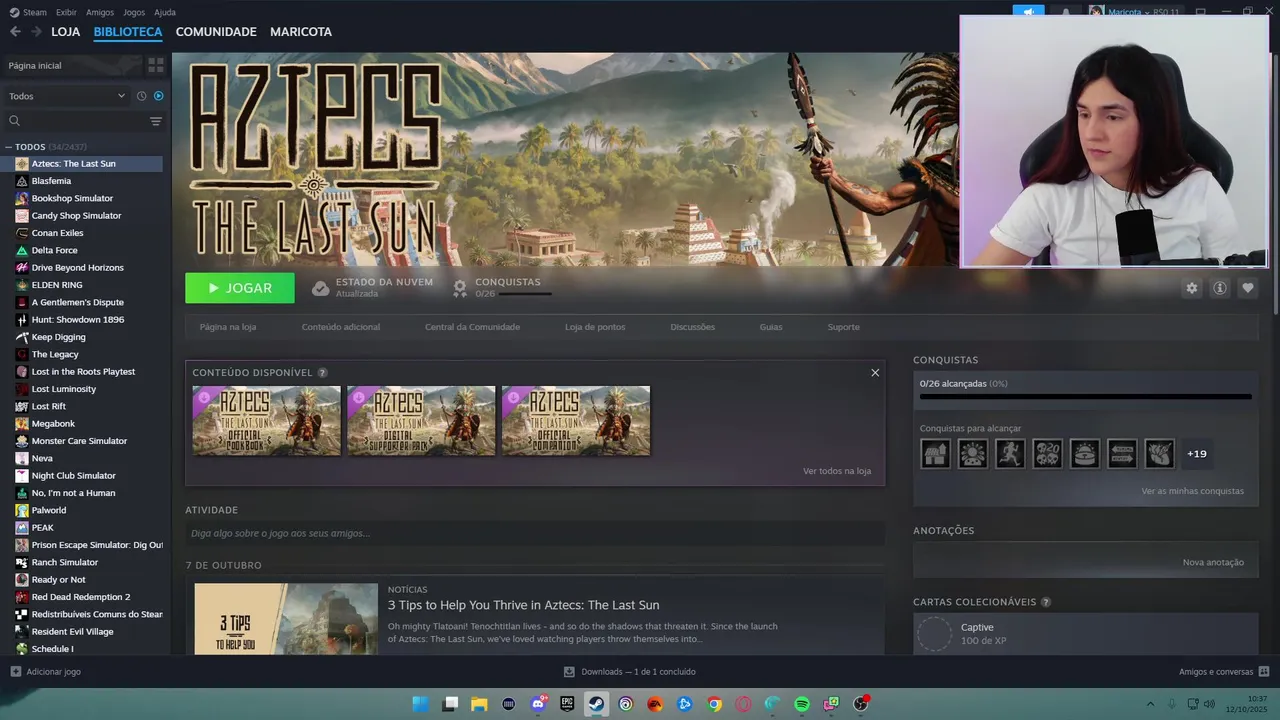
Task: Toggle the ready-to-play filter icon
Action: (x=158, y=96)
